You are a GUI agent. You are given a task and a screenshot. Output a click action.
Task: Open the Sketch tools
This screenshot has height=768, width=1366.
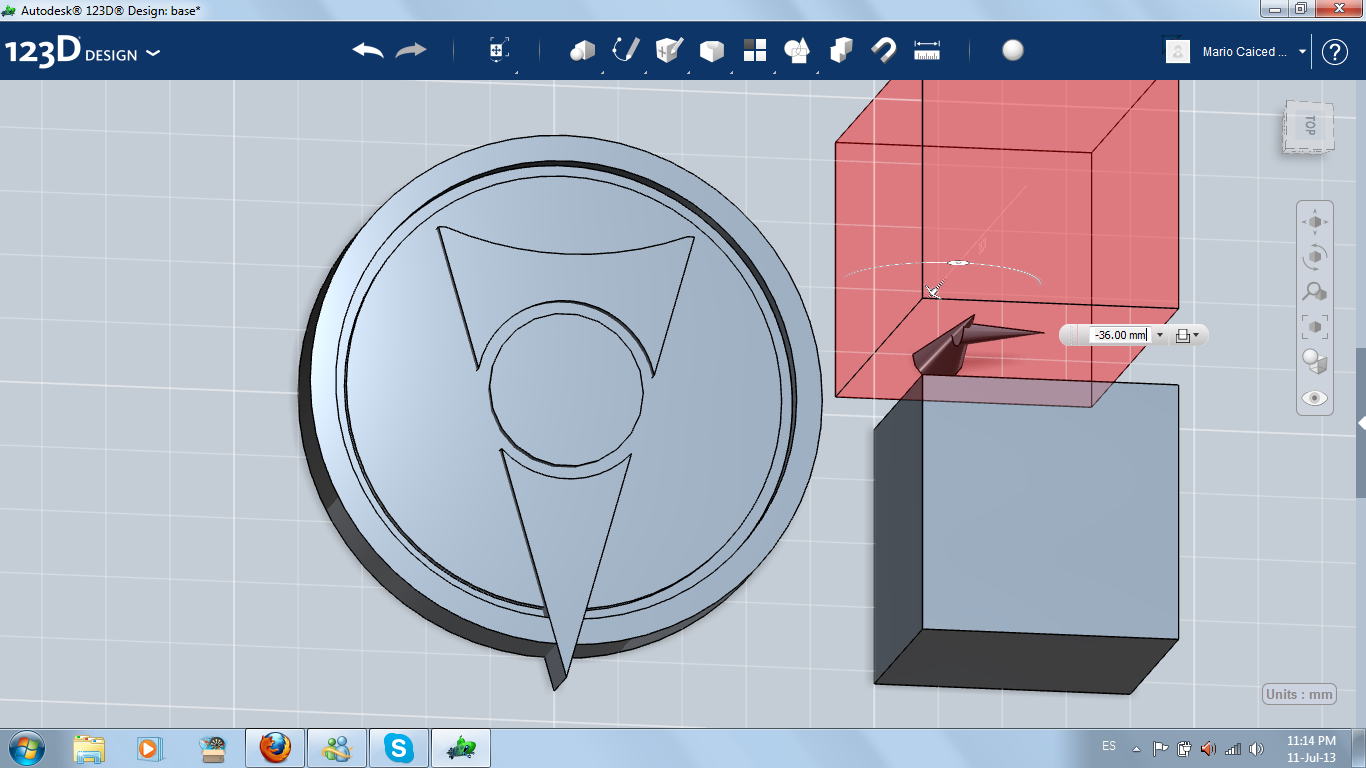625,50
